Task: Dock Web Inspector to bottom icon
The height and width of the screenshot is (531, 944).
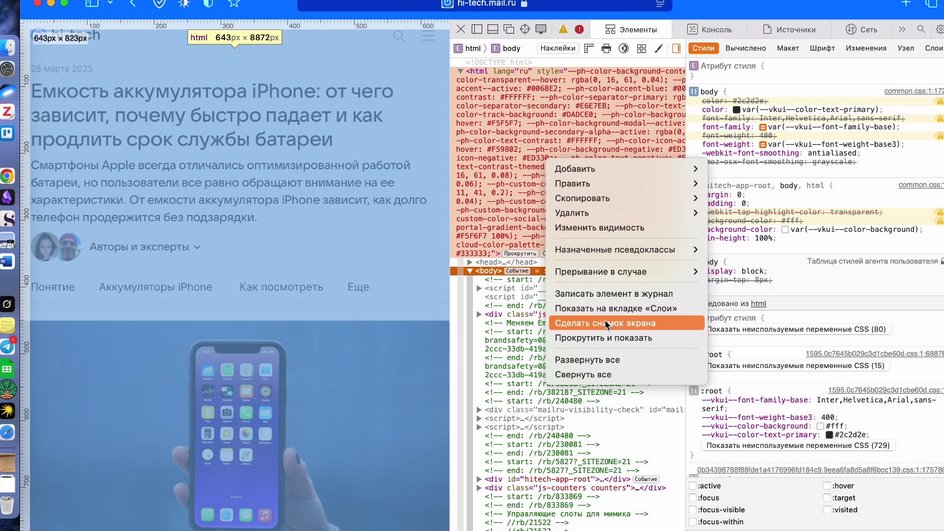Action: [492, 29]
